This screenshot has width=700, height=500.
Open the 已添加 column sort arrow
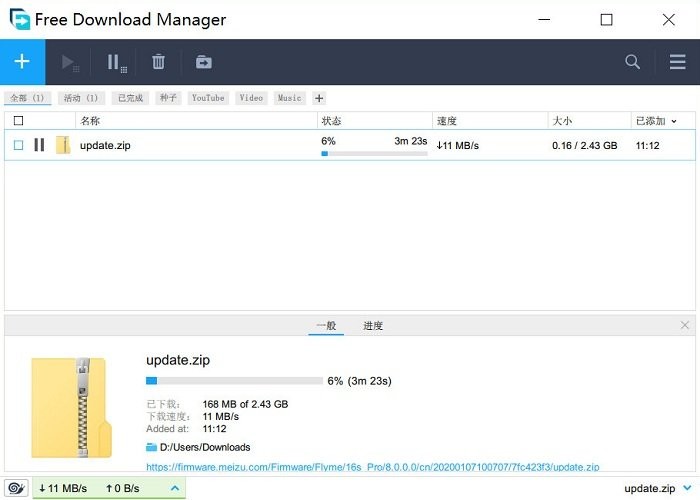[674, 121]
